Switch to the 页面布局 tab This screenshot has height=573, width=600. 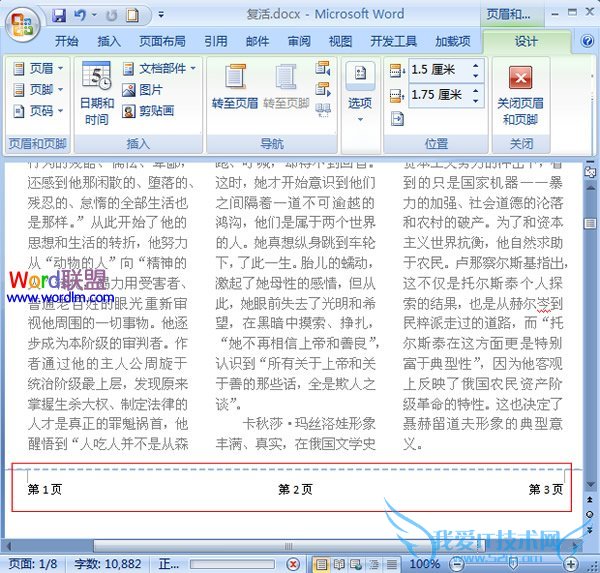point(162,41)
